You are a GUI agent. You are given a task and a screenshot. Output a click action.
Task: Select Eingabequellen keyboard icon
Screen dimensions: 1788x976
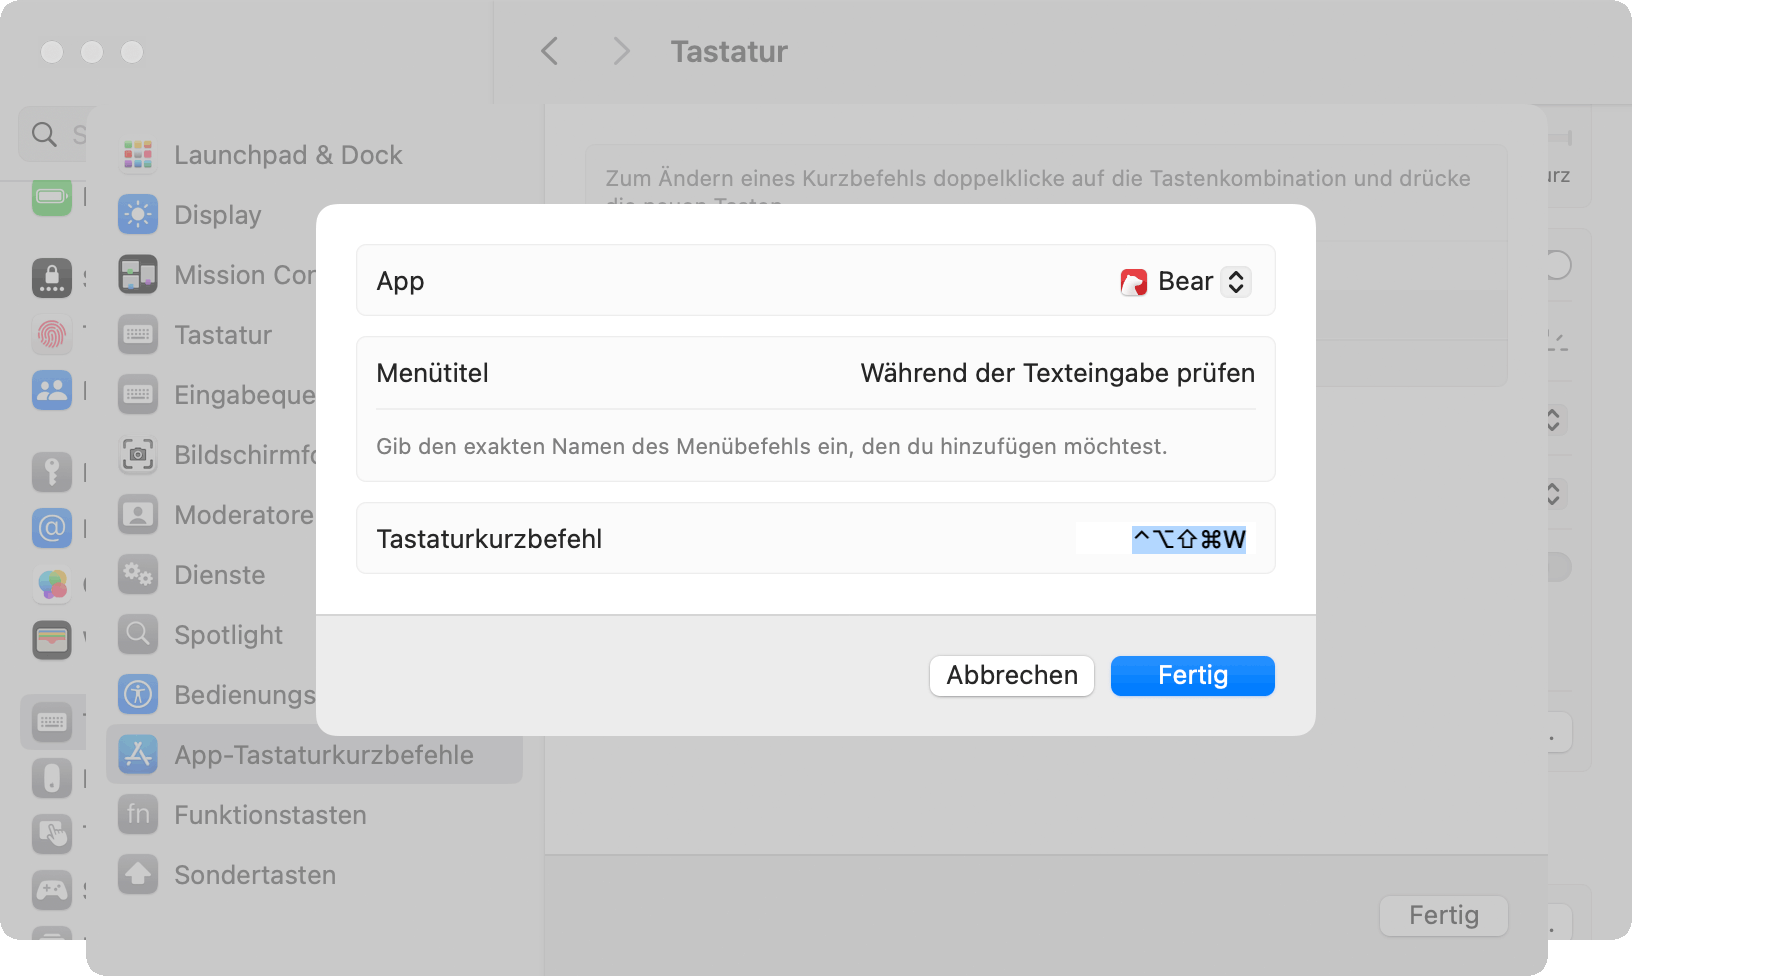(138, 395)
